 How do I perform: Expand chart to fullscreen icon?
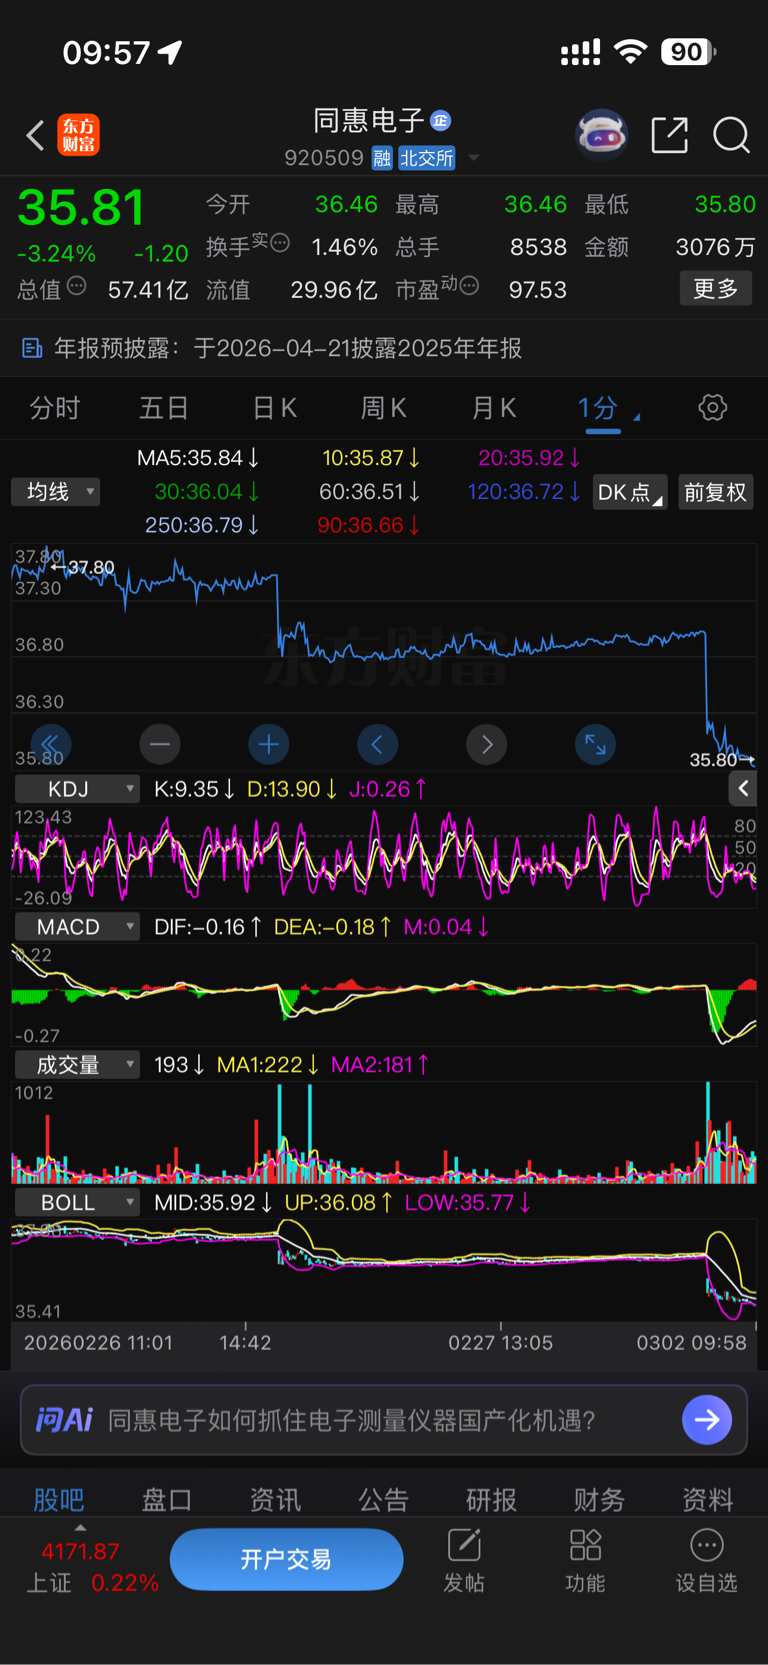pyautogui.click(x=595, y=744)
